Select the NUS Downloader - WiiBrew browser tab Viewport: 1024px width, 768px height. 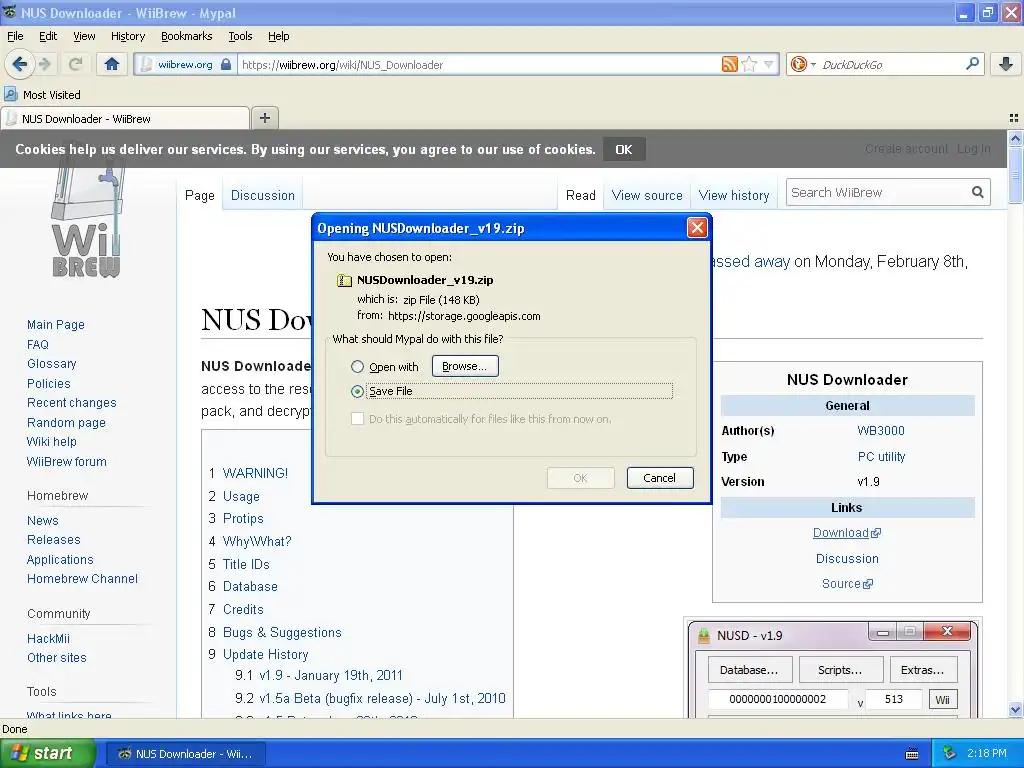tap(125, 118)
